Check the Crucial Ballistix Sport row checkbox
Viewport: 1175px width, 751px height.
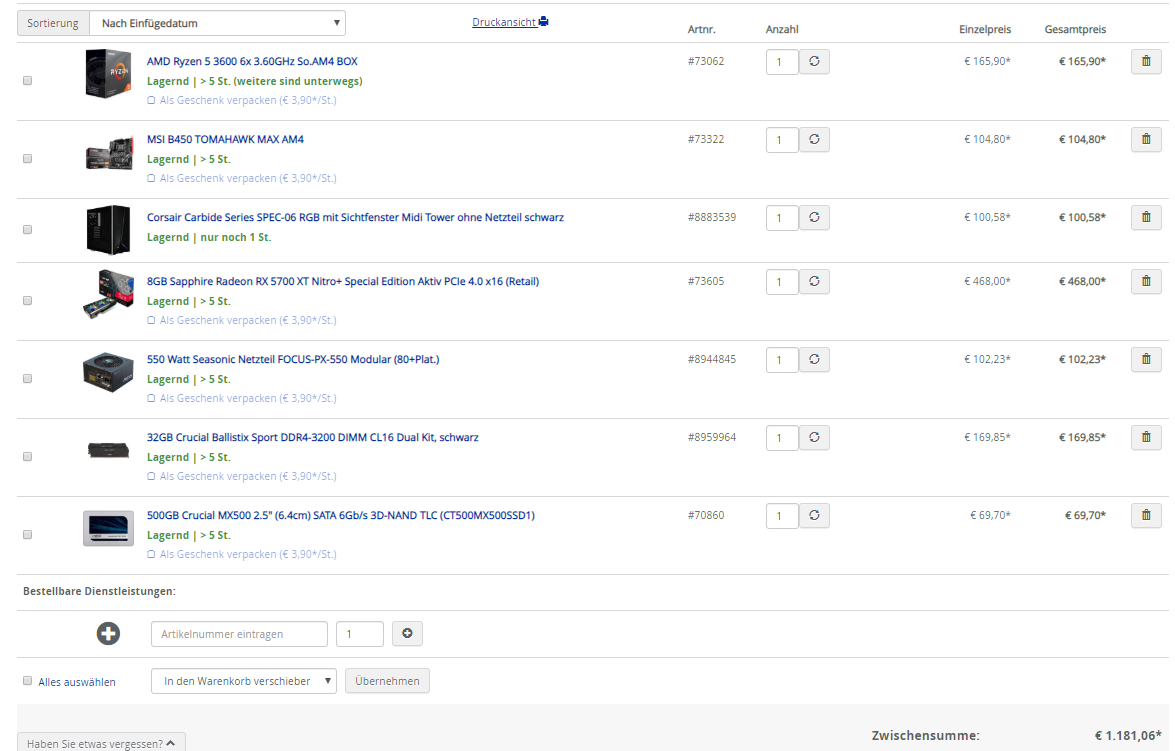click(28, 456)
